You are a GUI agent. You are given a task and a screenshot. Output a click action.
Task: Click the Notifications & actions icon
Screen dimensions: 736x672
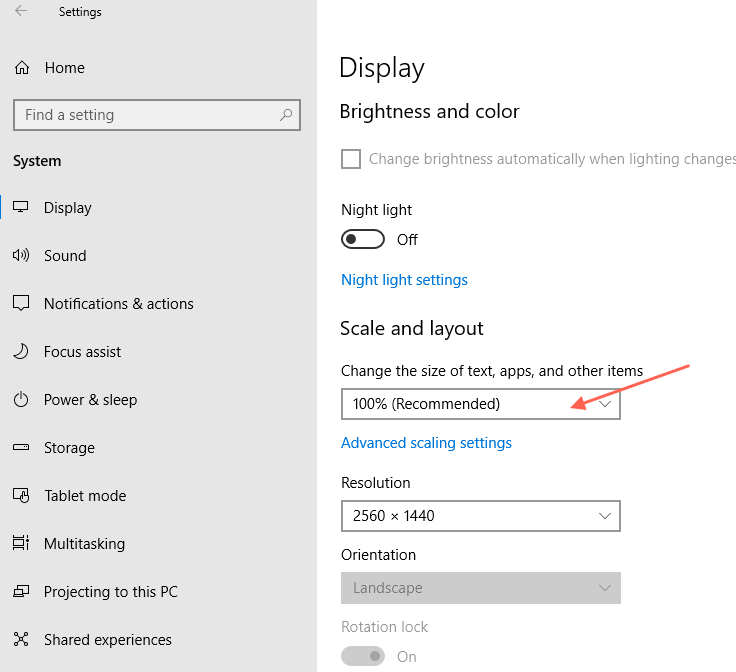click(x=21, y=304)
